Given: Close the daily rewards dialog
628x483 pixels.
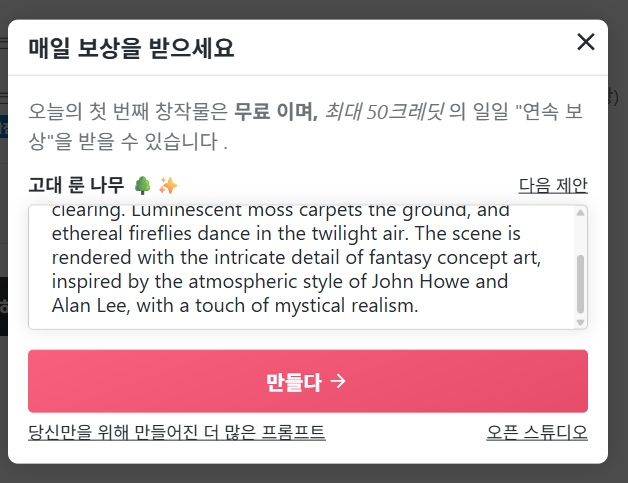Looking at the screenshot, I should 585,42.
